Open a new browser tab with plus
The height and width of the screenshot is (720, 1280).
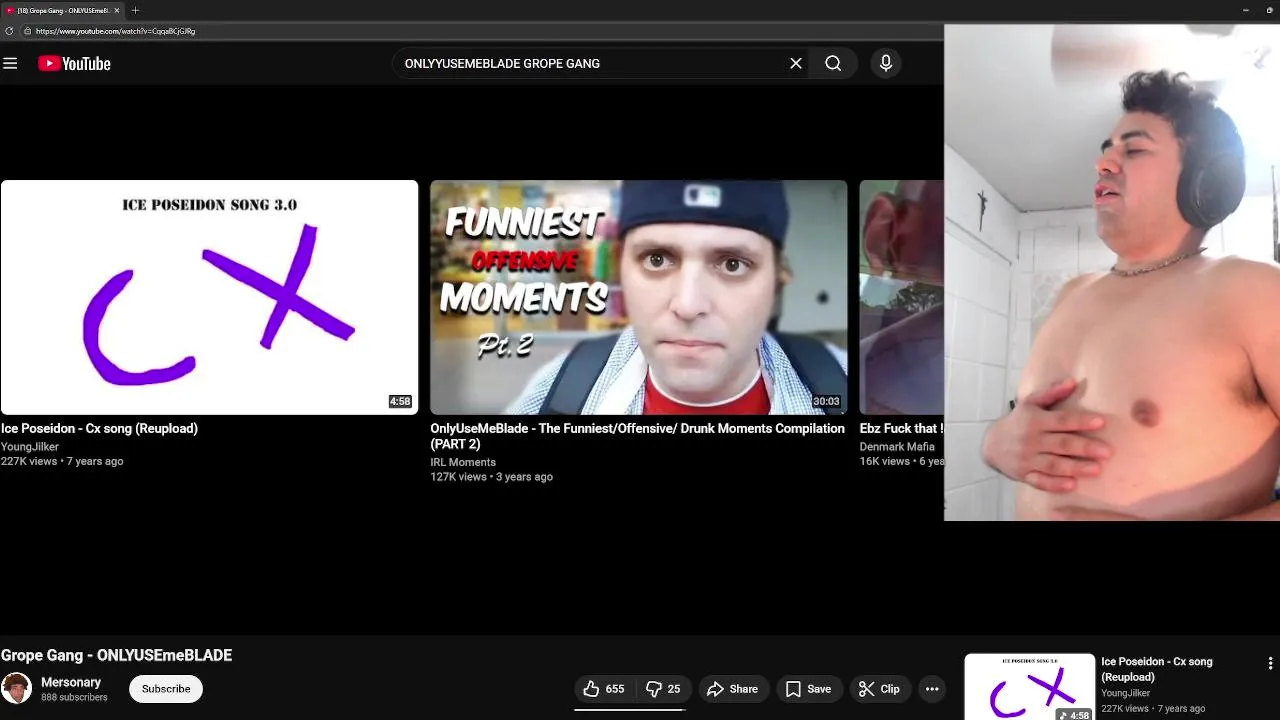point(135,10)
